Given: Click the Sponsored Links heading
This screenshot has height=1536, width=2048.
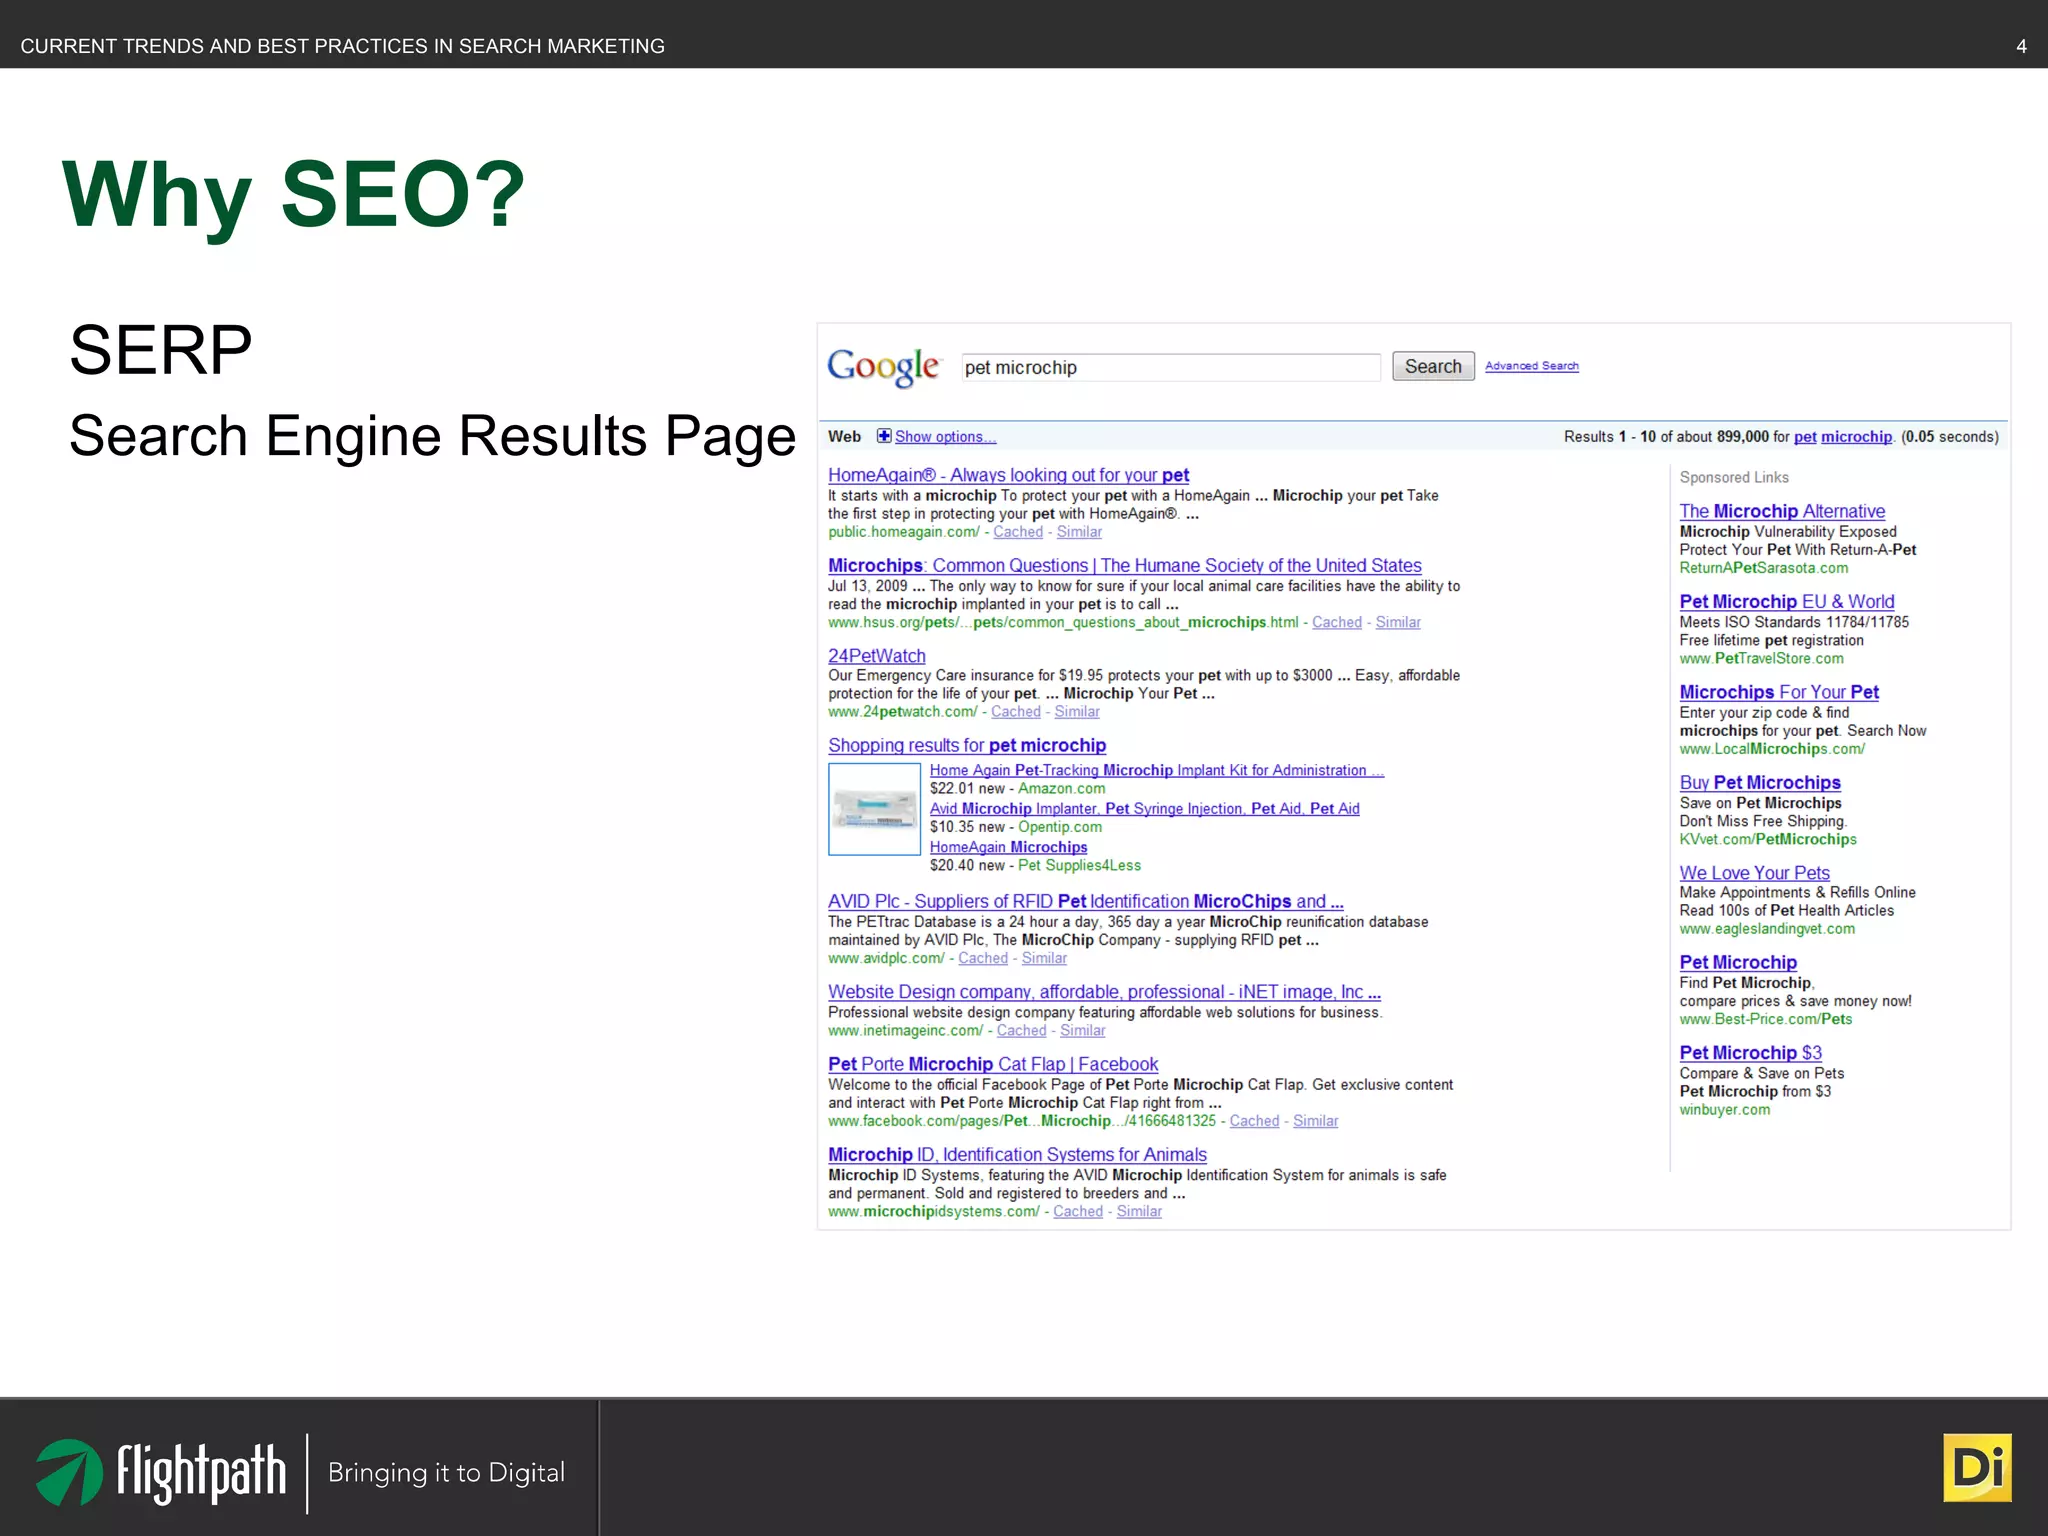Looking at the screenshot, I should coord(1734,478).
